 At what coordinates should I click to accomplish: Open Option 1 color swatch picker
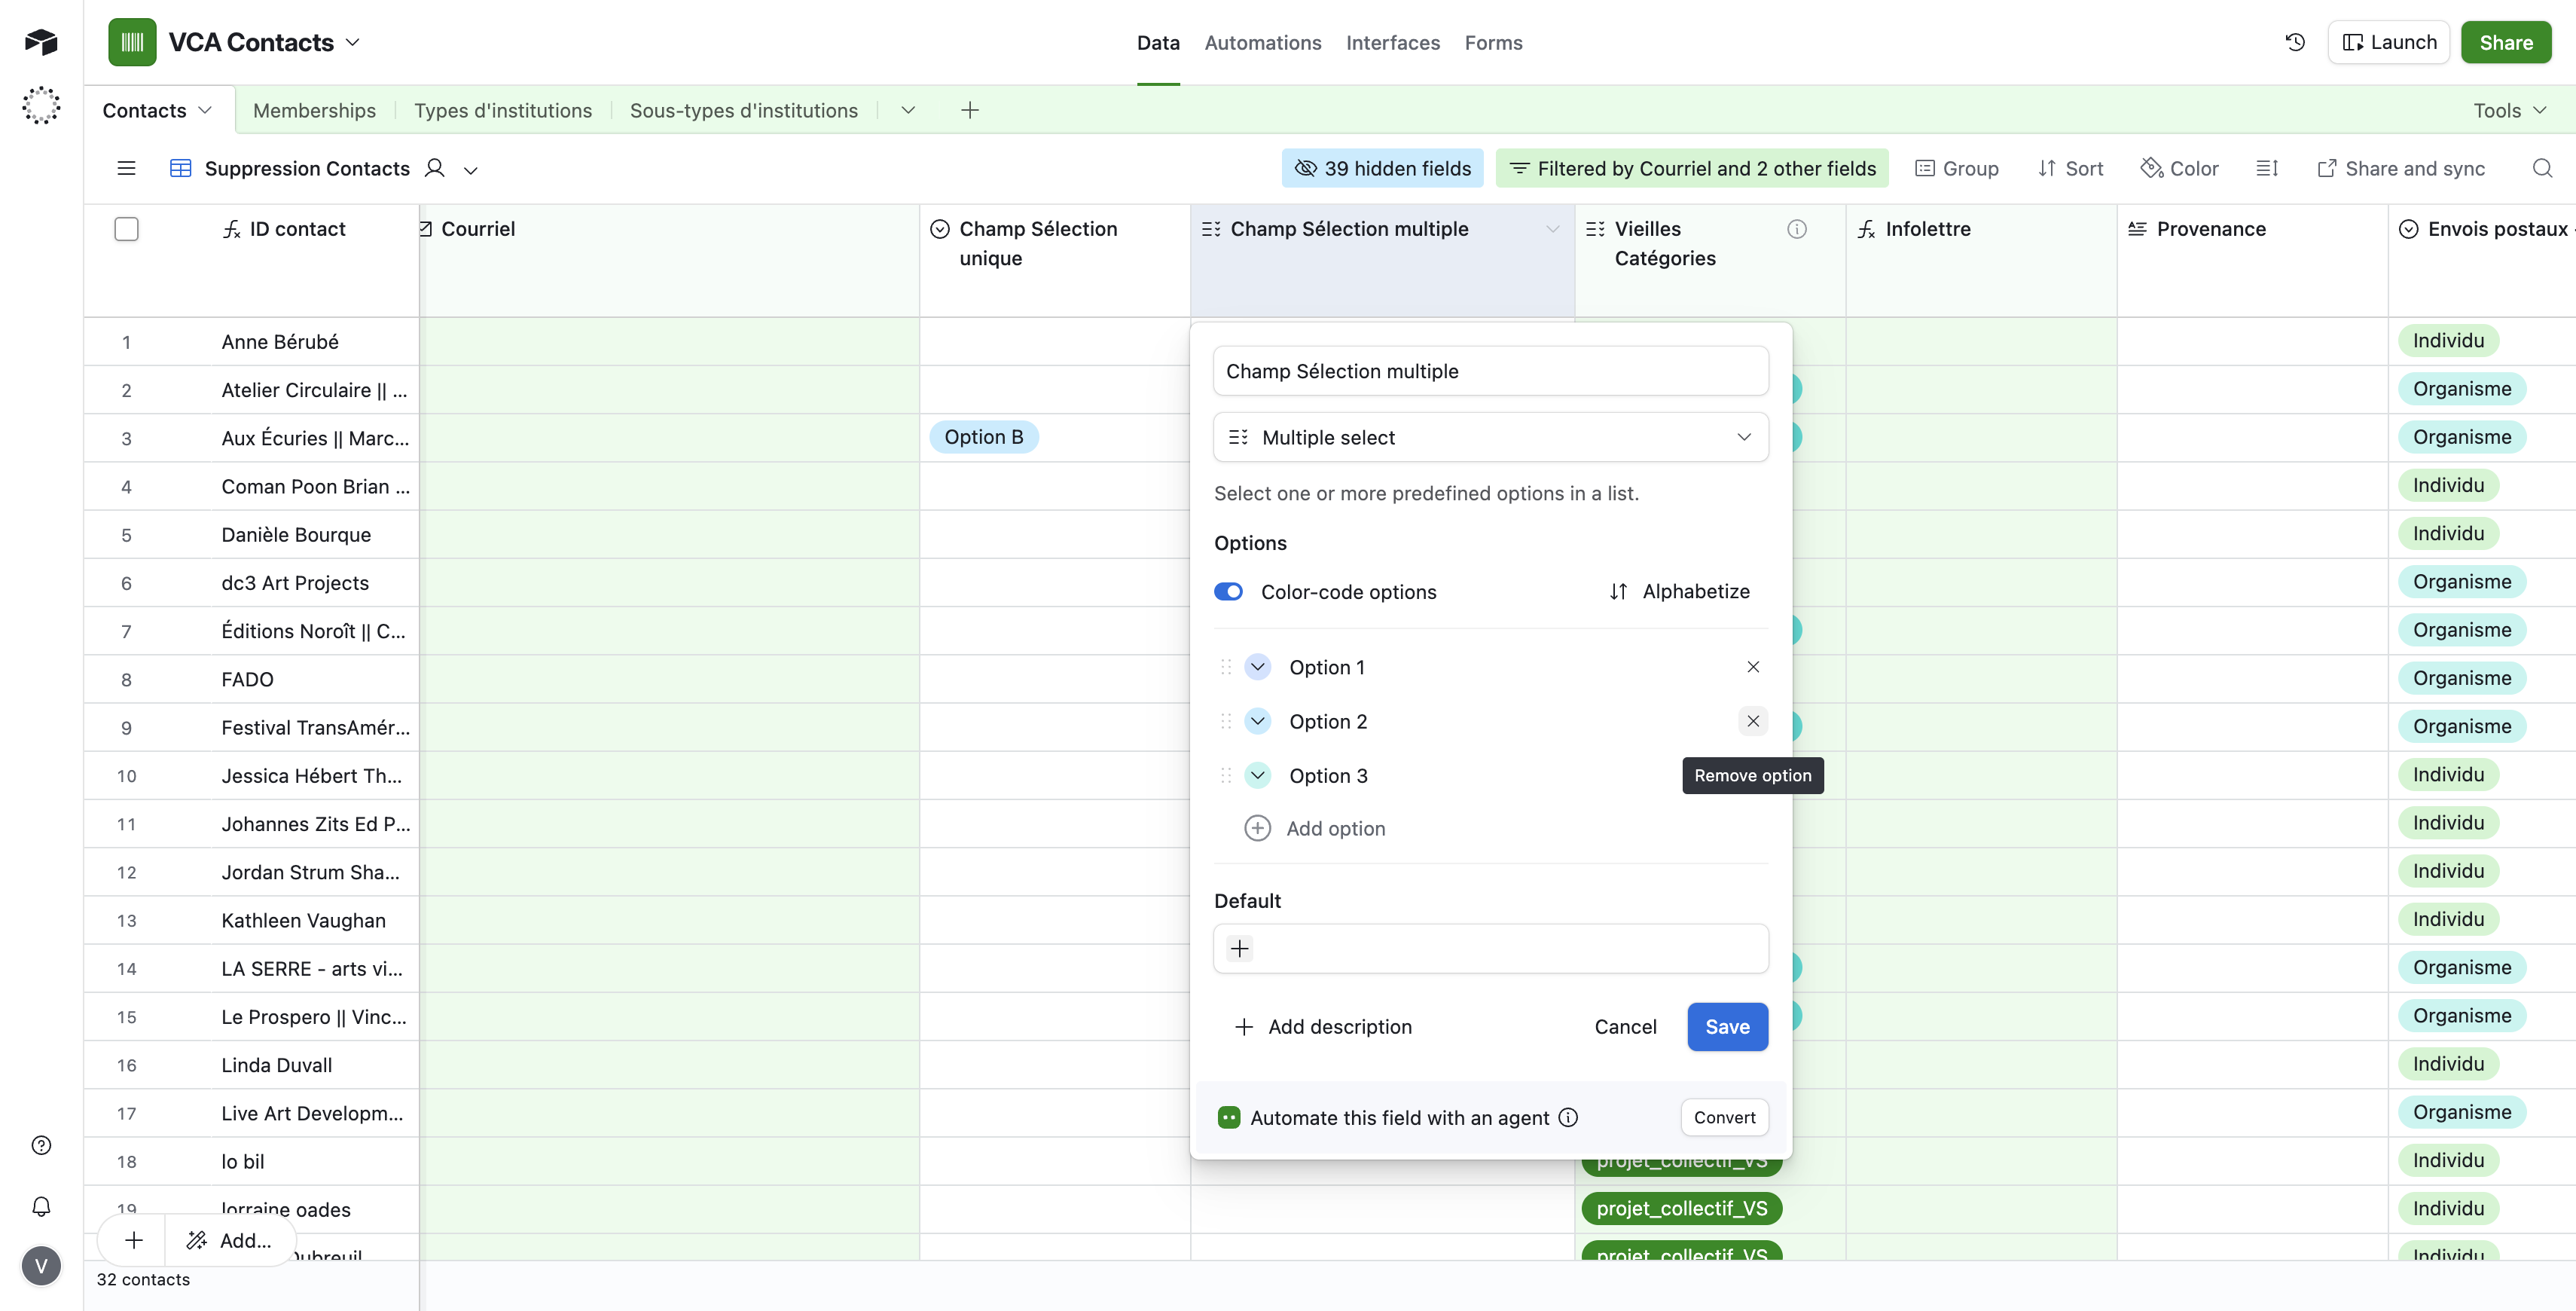[1257, 667]
